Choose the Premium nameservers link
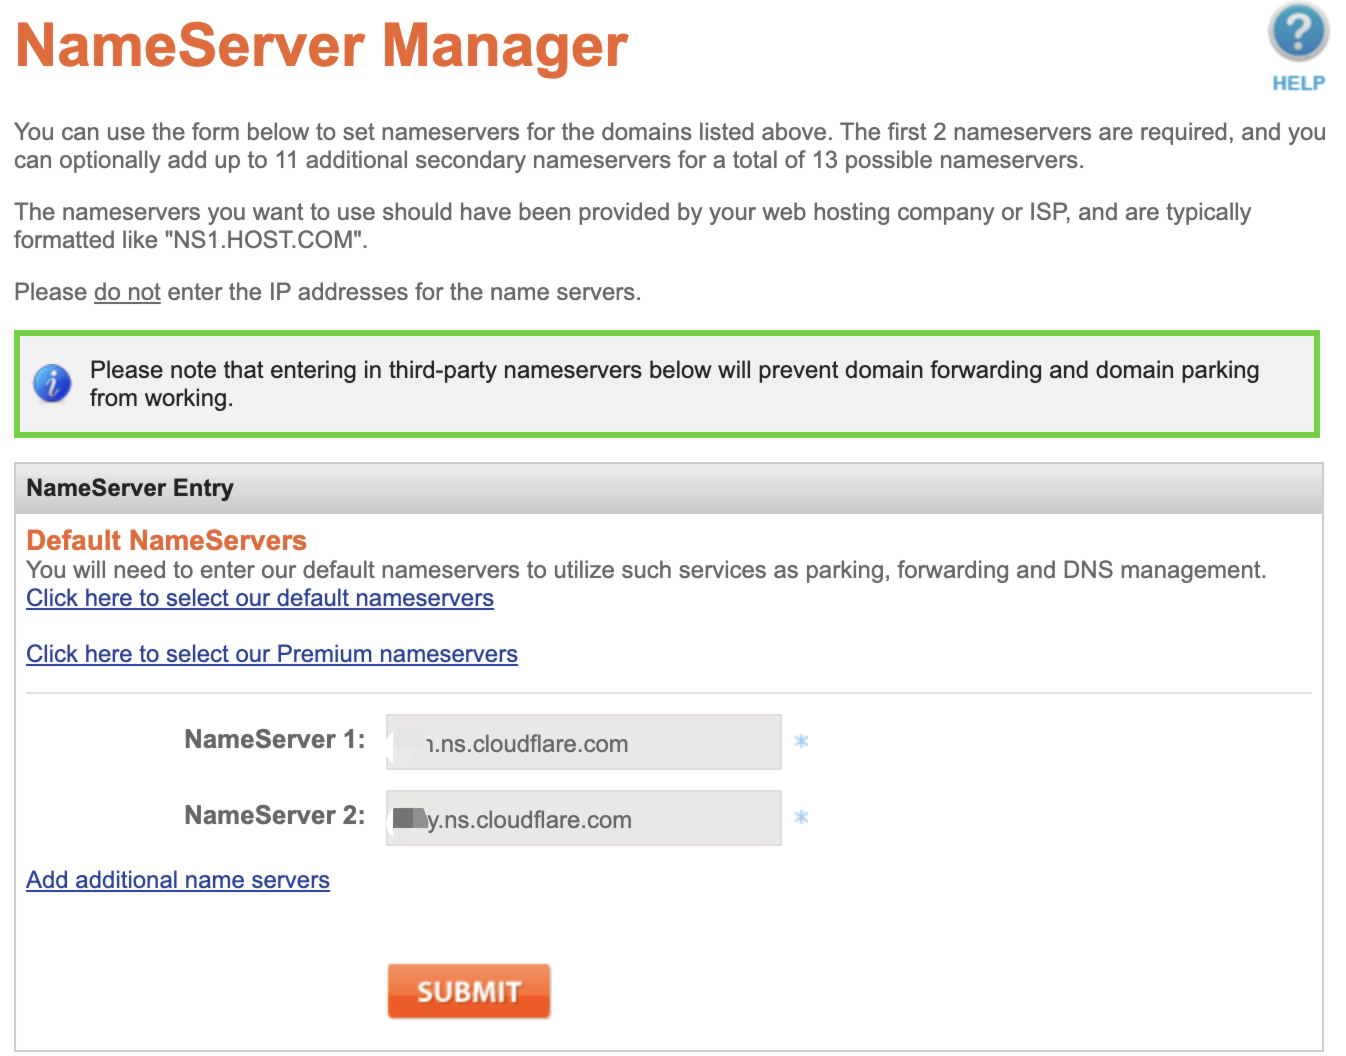This screenshot has width=1346, height=1056. [272, 654]
